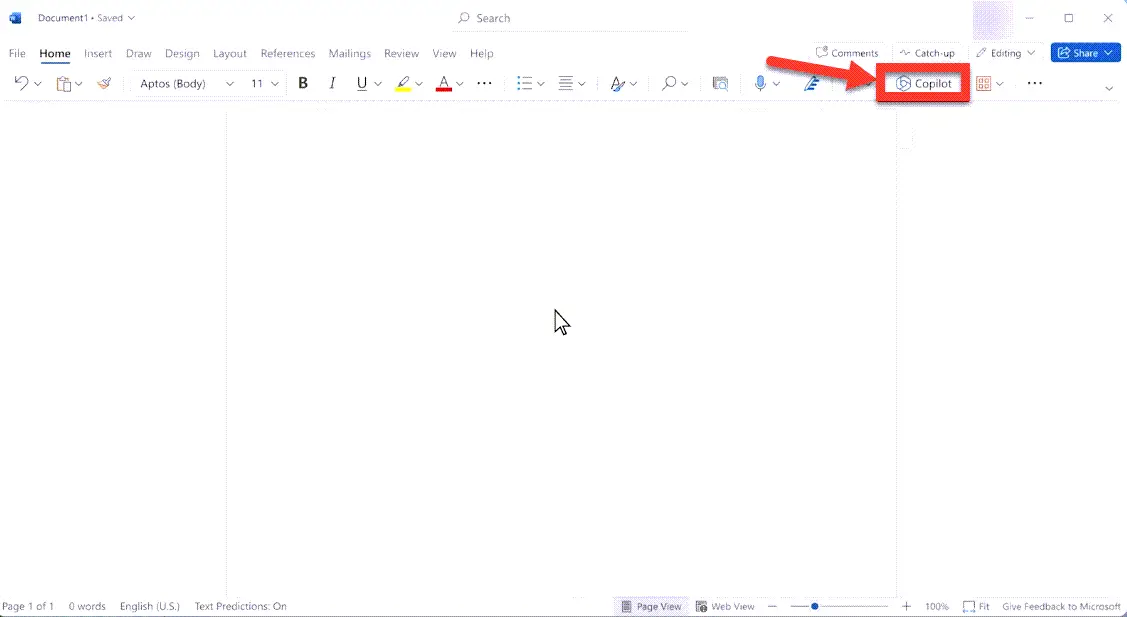This screenshot has width=1127, height=617.
Task: Switch to the Design tab
Action: tap(182, 53)
